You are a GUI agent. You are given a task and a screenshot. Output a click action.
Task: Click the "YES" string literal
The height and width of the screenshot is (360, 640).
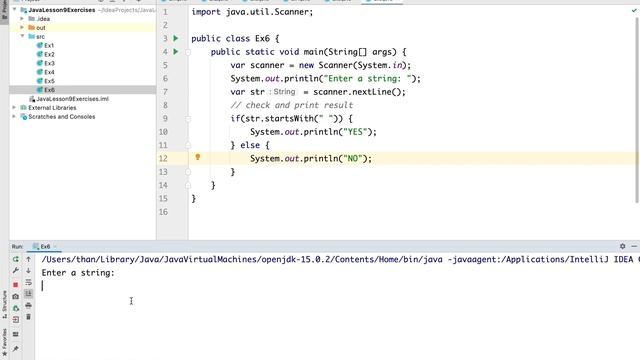click(x=355, y=132)
